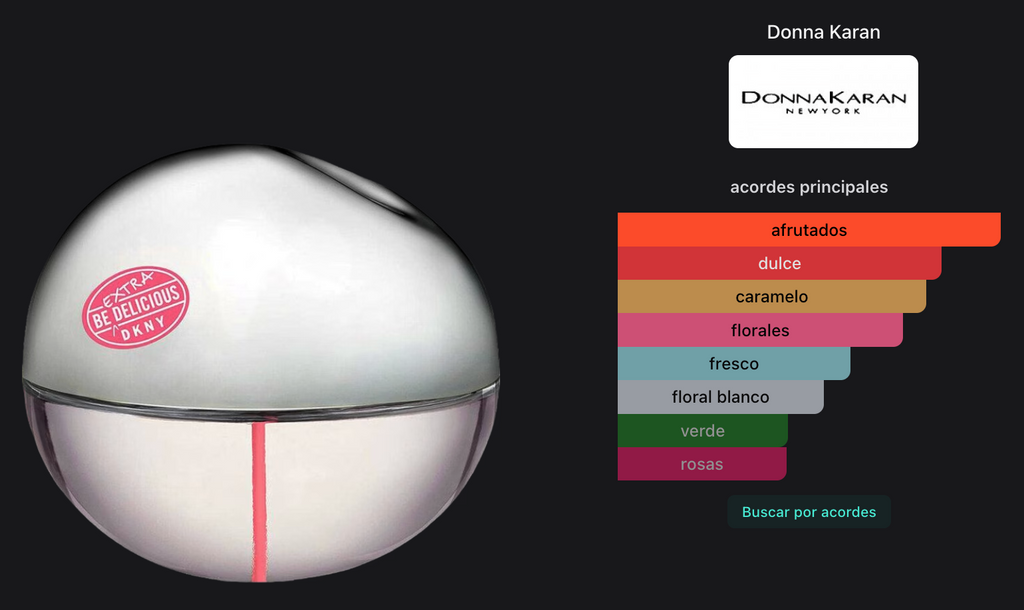The image size is (1024, 610).
Task: Click the Donna Karan New York logo
Action: [x=823, y=101]
